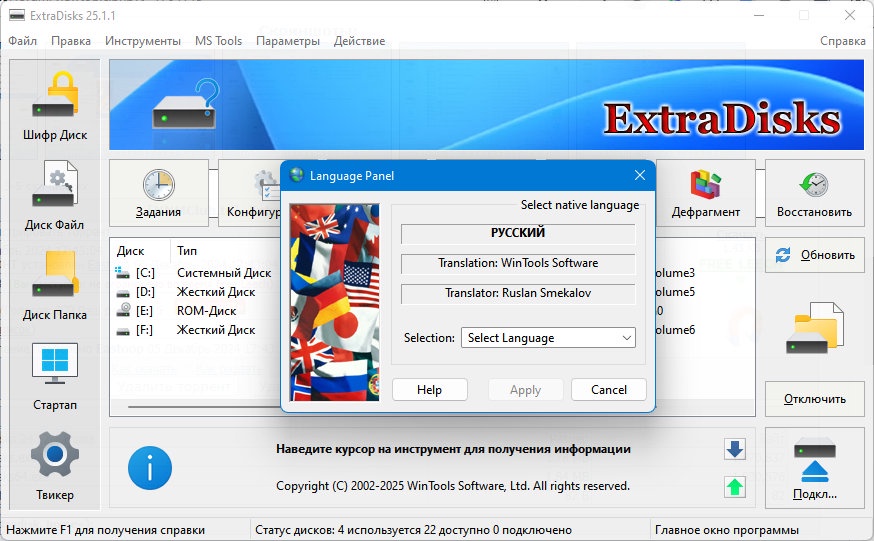This screenshot has height=541, width=874.
Task: Open the Файл menu
Action: pyautogui.click(x=22, y=41)
